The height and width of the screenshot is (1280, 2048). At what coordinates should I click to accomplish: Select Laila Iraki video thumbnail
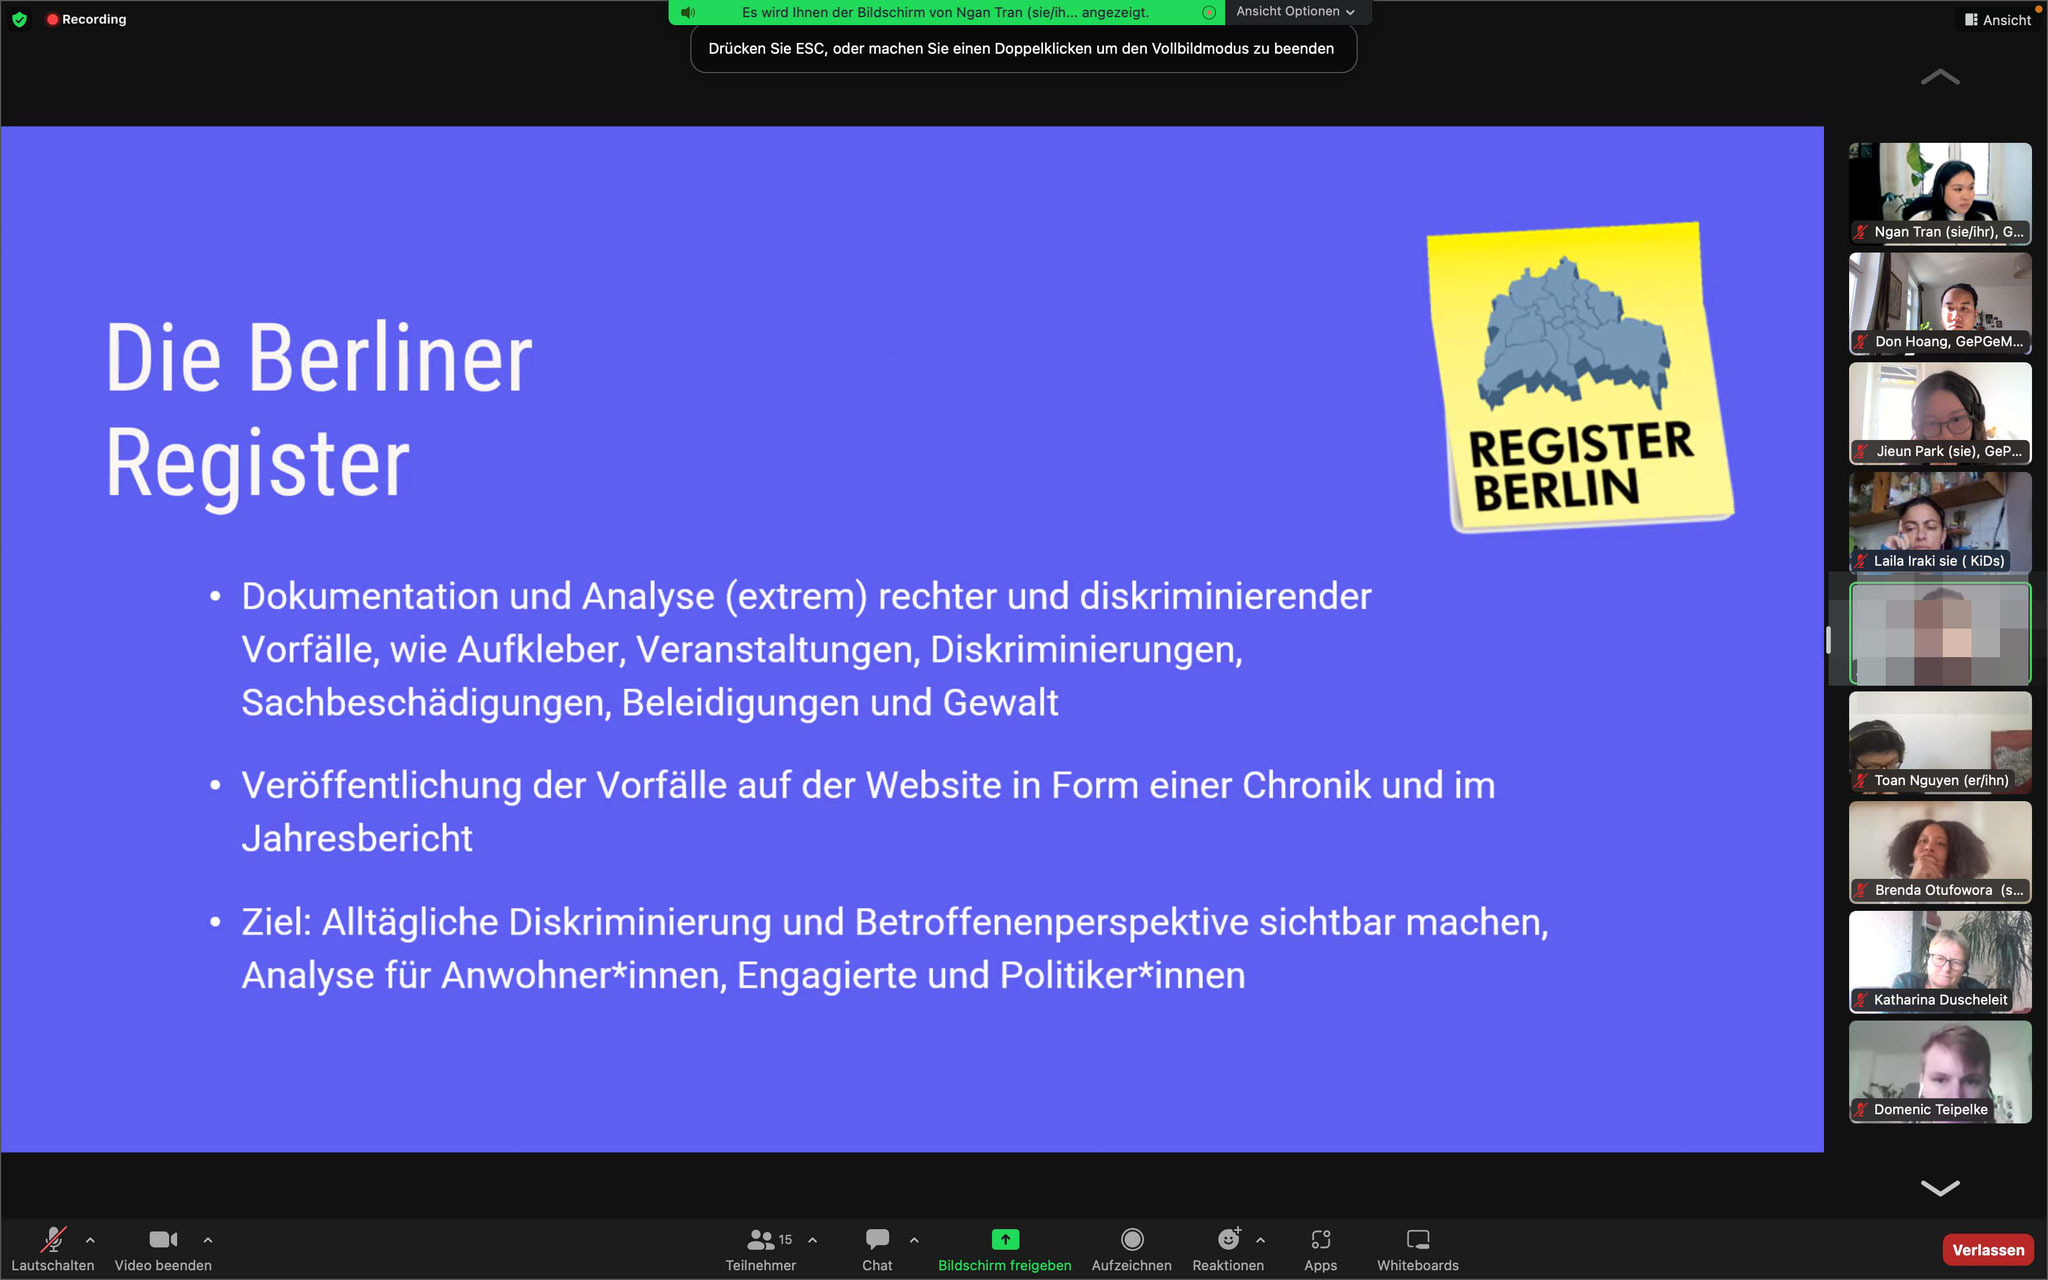pyautogui.click(x=1940, y=522)
